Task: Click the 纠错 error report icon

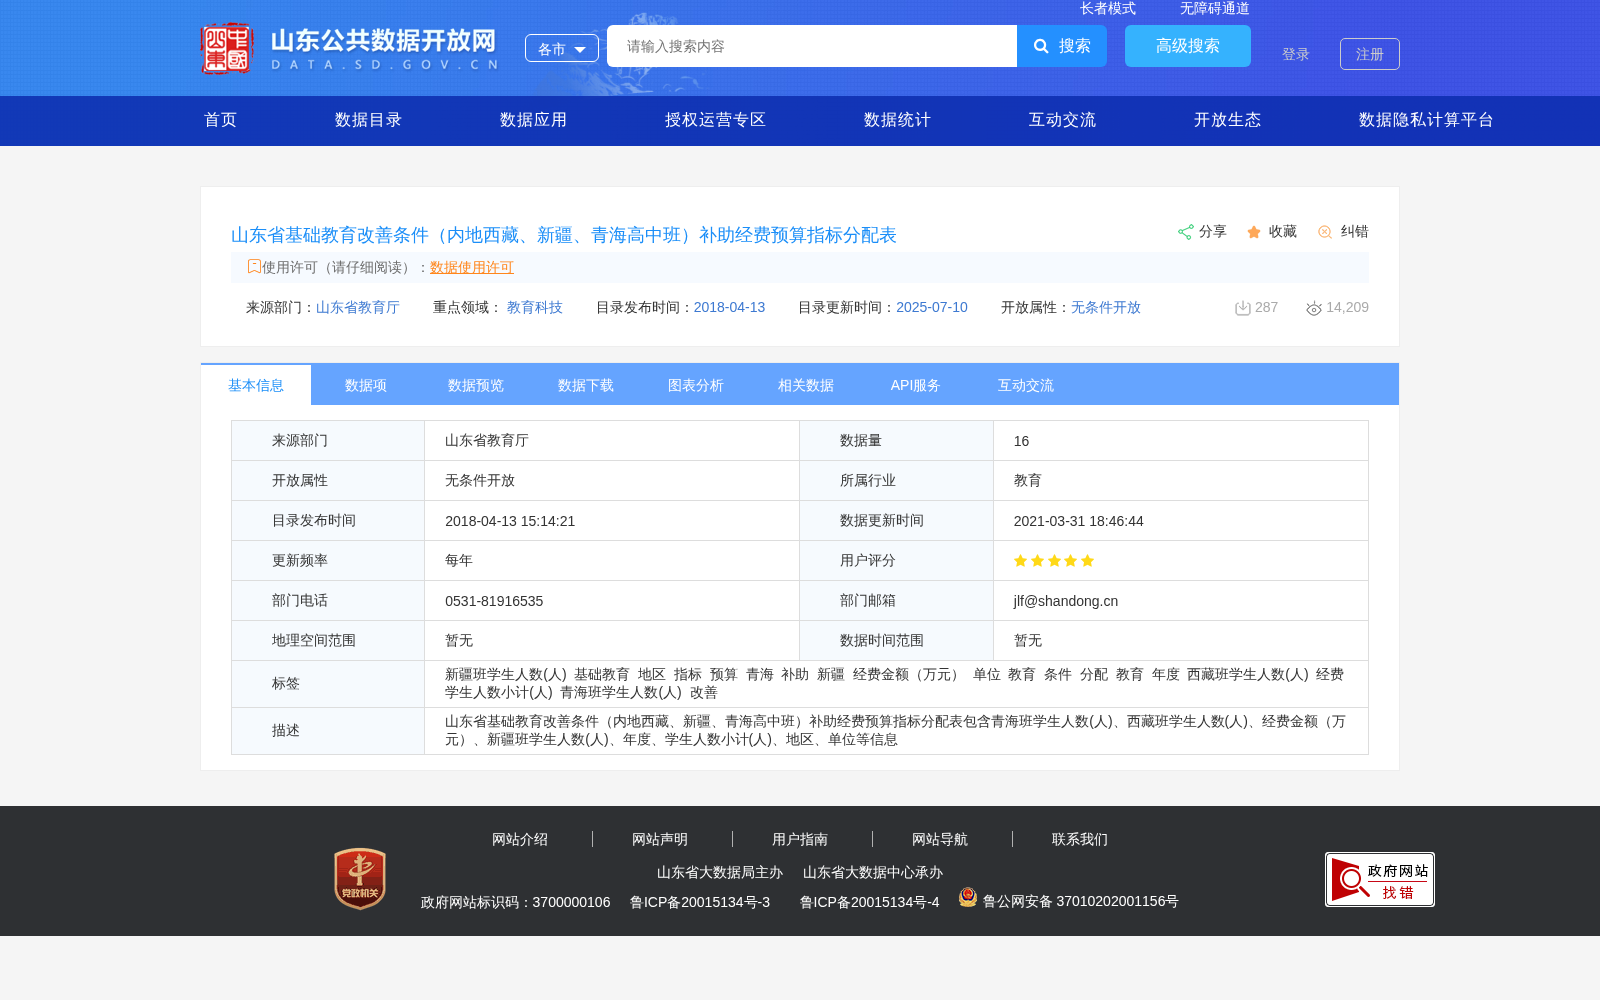Action: 1325,232
